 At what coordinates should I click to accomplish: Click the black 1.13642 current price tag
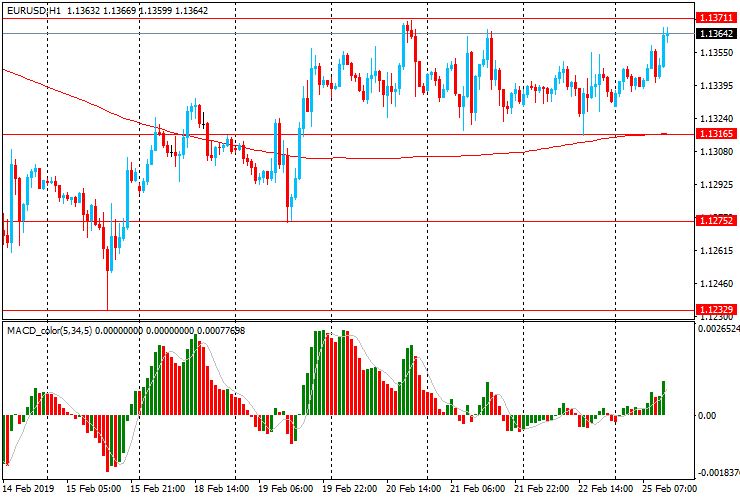tap(714, 33)
